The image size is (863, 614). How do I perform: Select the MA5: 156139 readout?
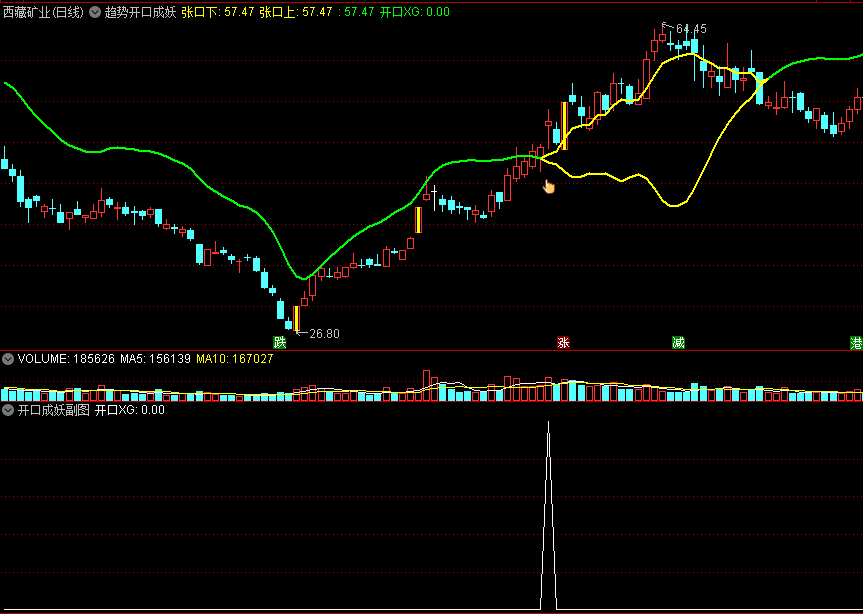coord(155,359)
